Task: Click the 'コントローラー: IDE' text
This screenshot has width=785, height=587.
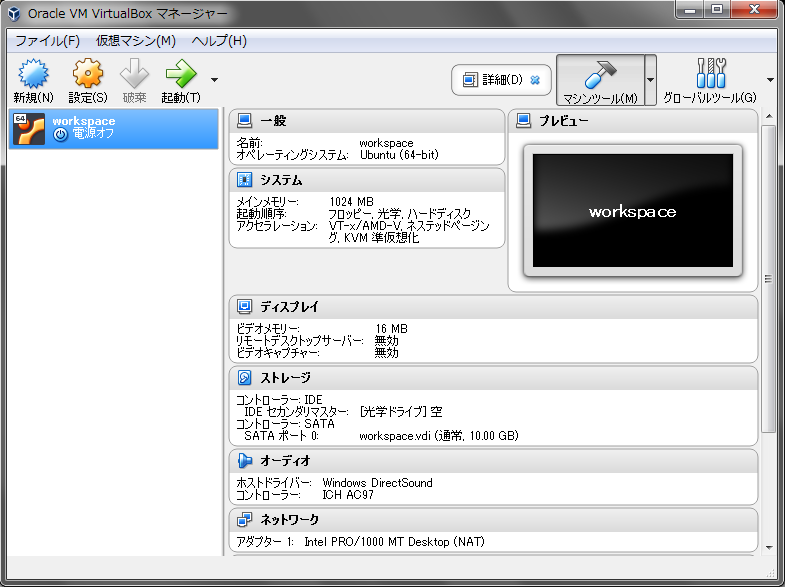Action: [x=279, y=400]
